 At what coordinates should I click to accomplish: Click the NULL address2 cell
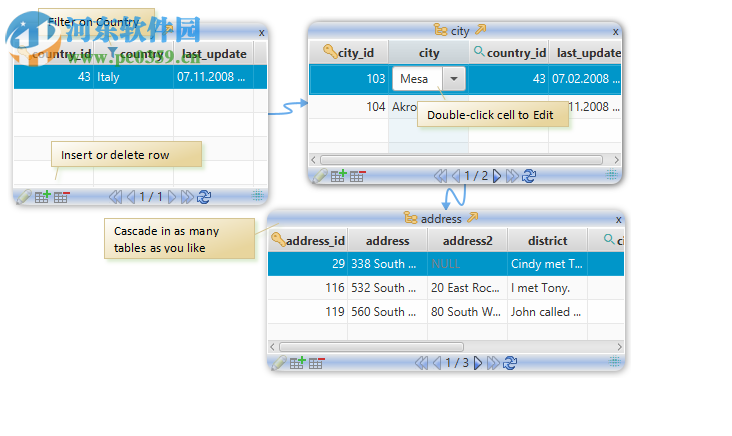pos(468,264)
